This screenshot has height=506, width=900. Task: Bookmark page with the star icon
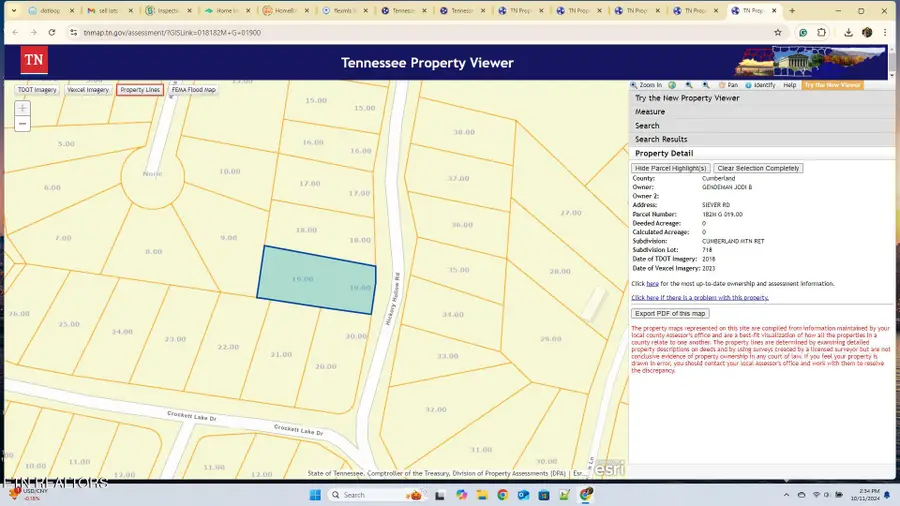(x=778, y=32)
